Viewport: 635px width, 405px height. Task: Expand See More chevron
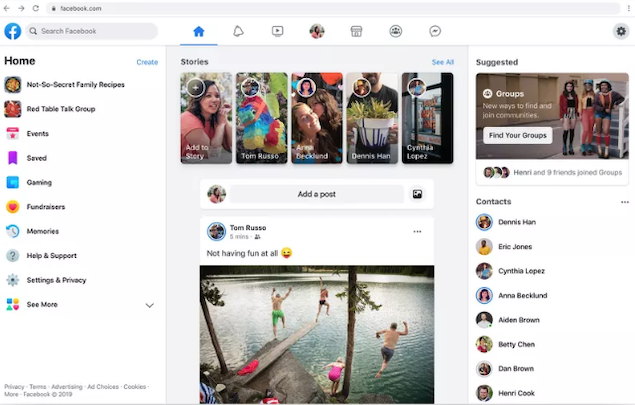(x=149, y=305)
